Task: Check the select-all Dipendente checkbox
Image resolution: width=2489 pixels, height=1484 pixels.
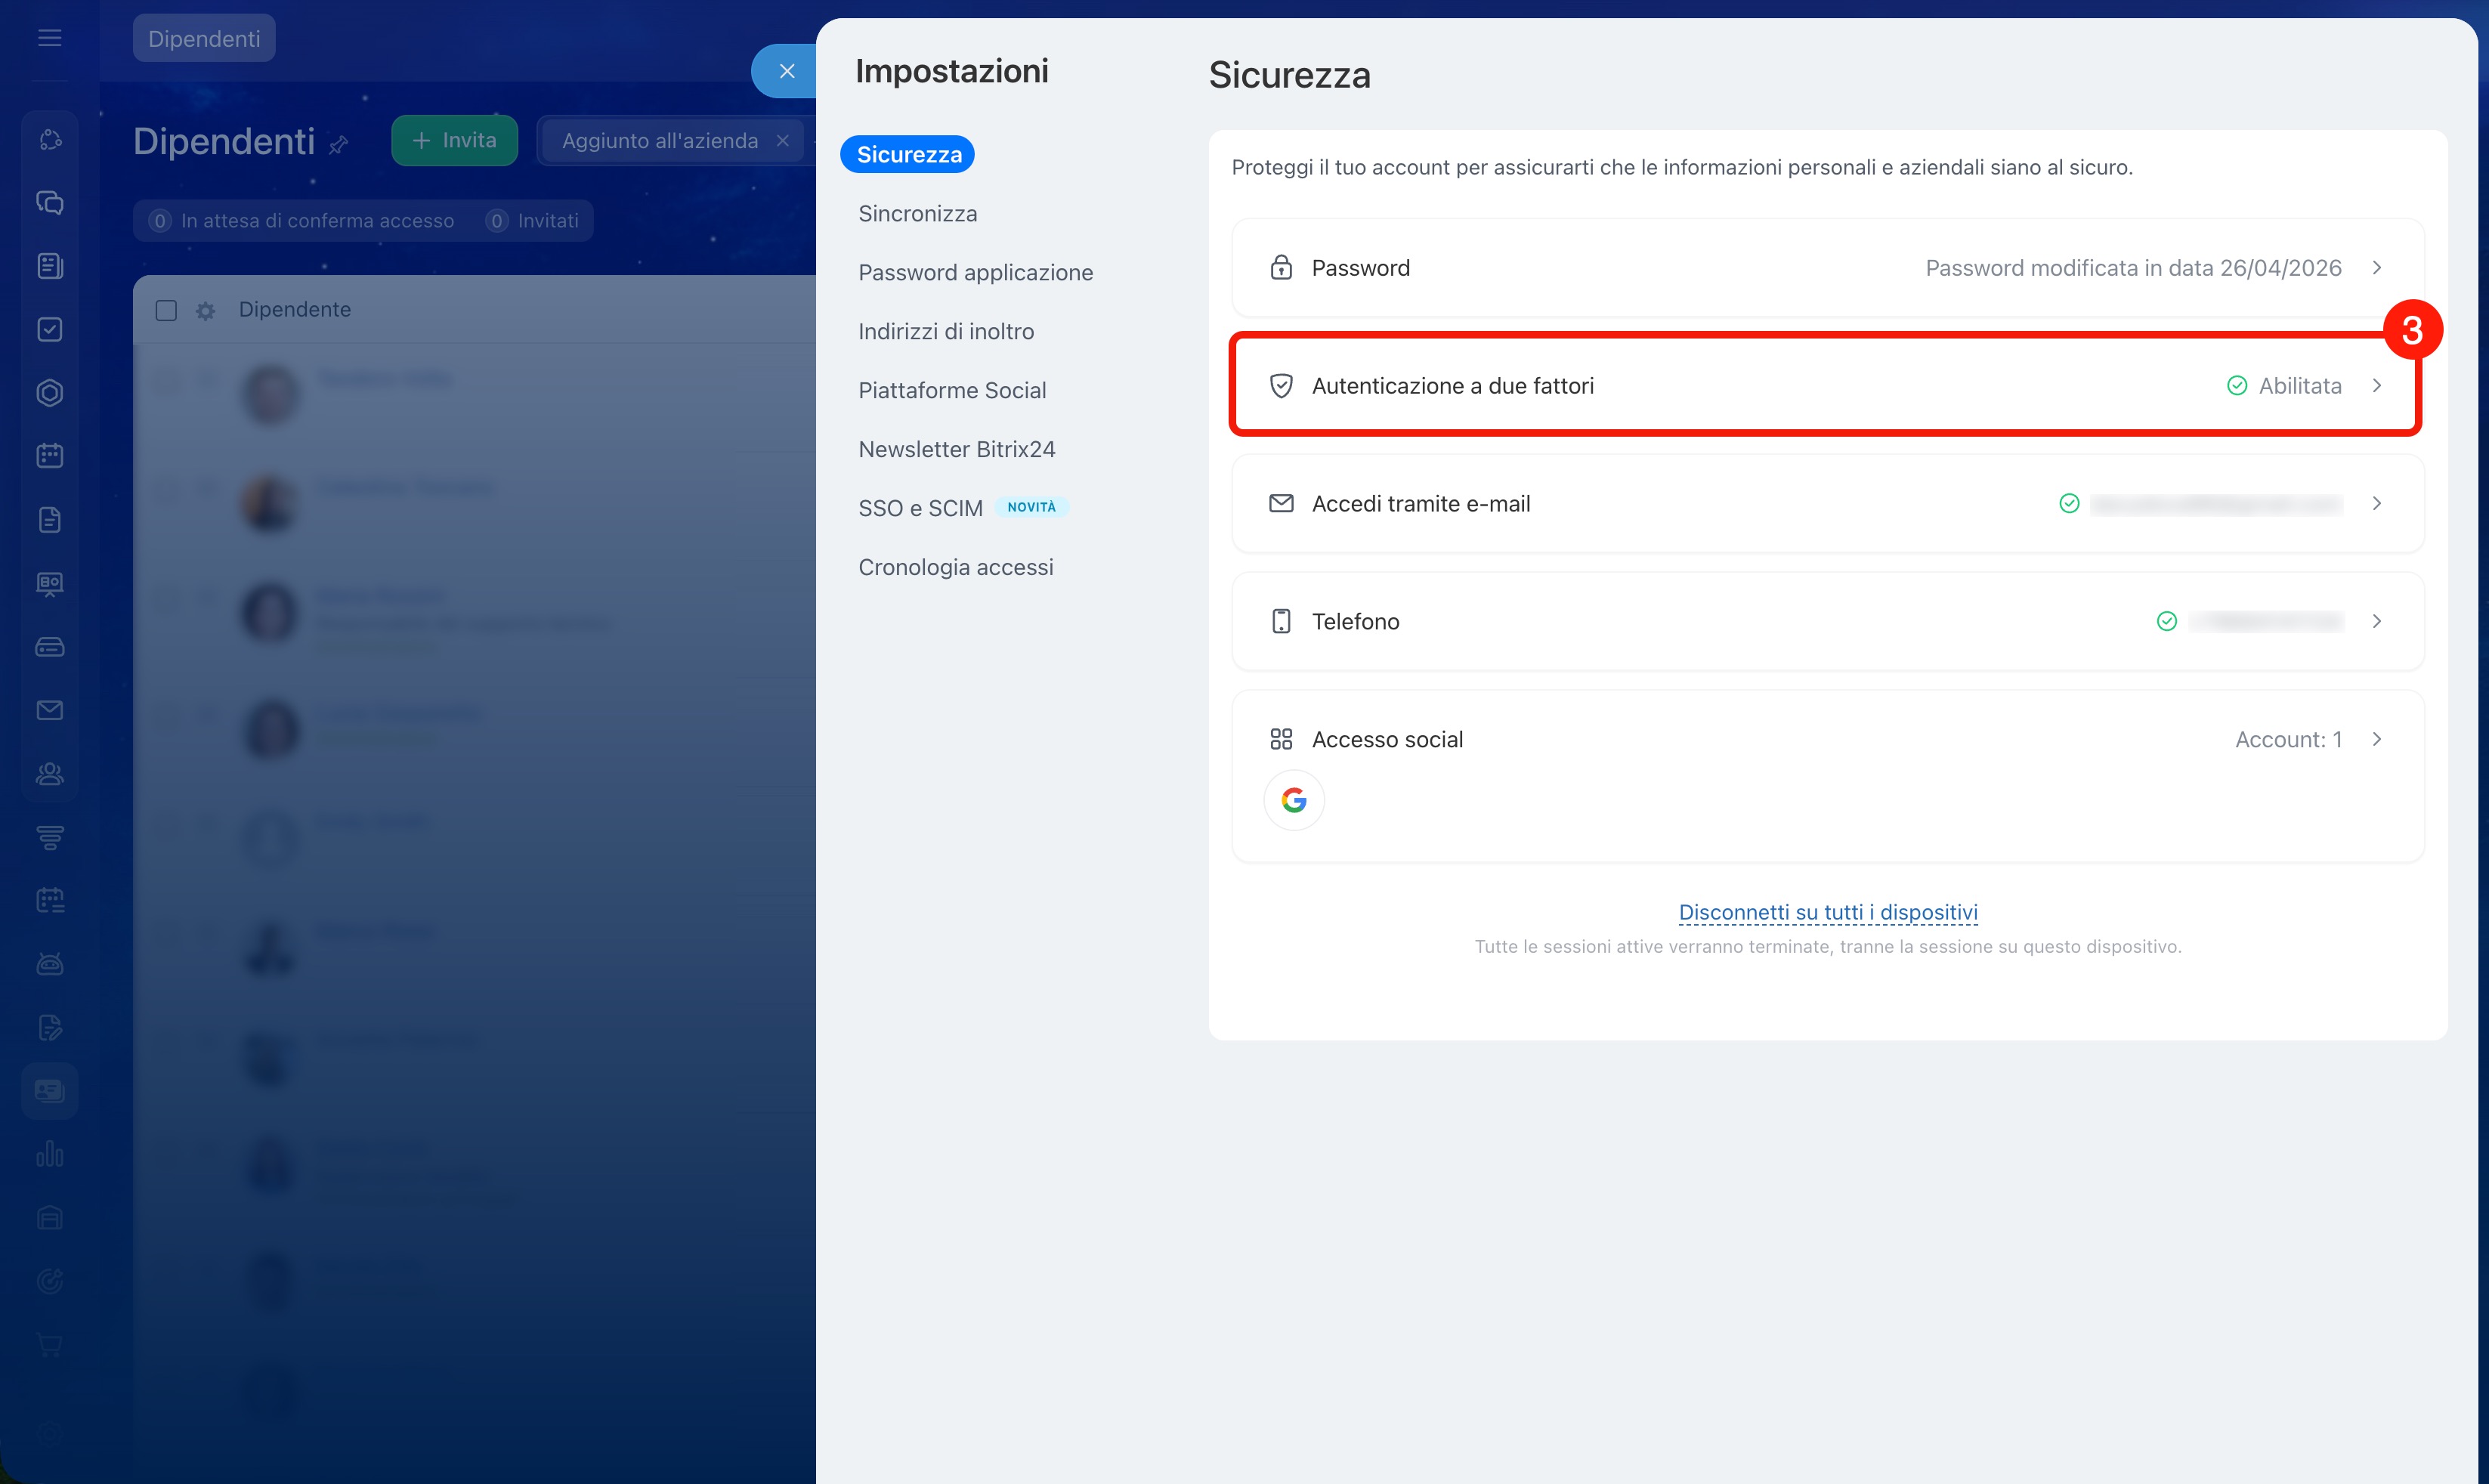Action: tap(166, 311)
